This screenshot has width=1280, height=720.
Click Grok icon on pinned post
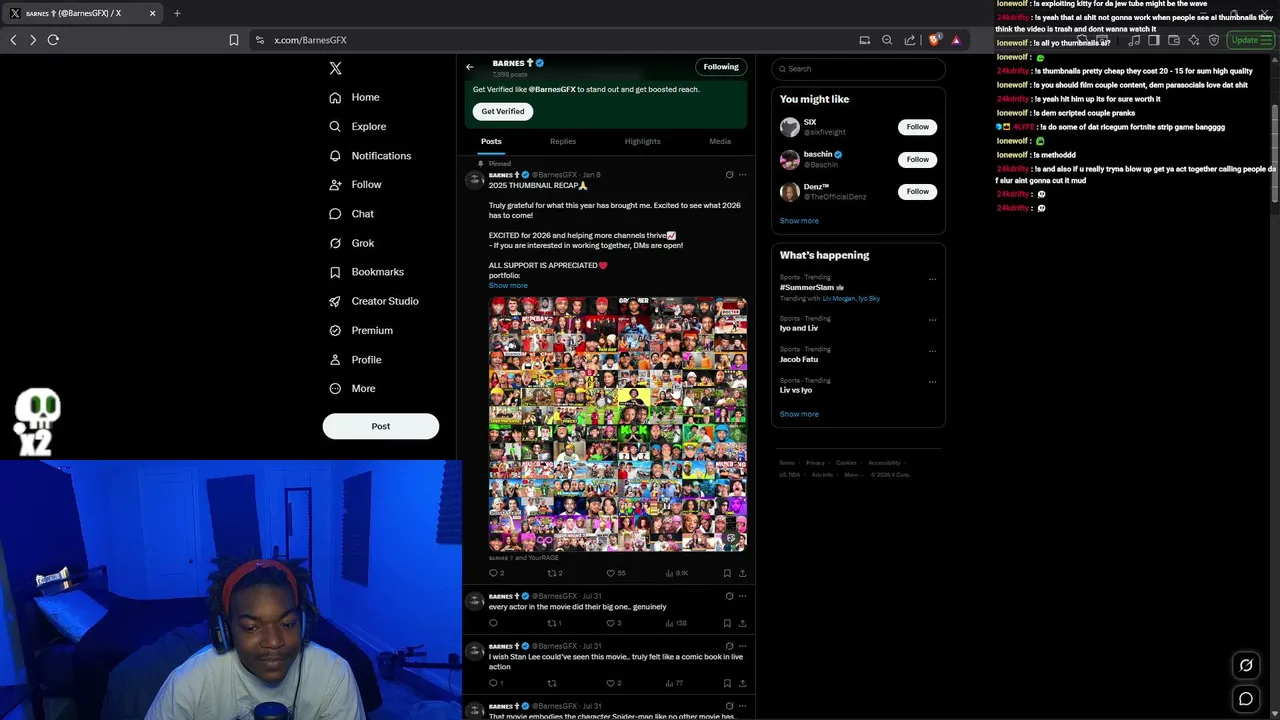point(729,175)
